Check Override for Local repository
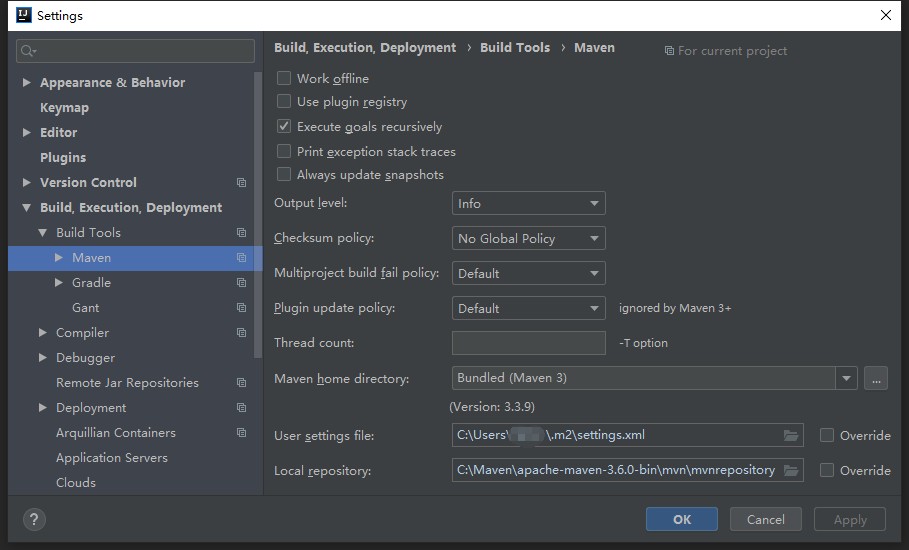The image size is (909, 550). tap(827, 470)
